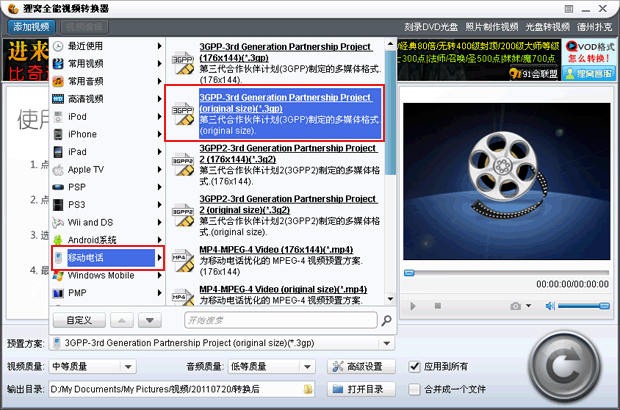Open the 音频质量 dropdown

(307, 367)
